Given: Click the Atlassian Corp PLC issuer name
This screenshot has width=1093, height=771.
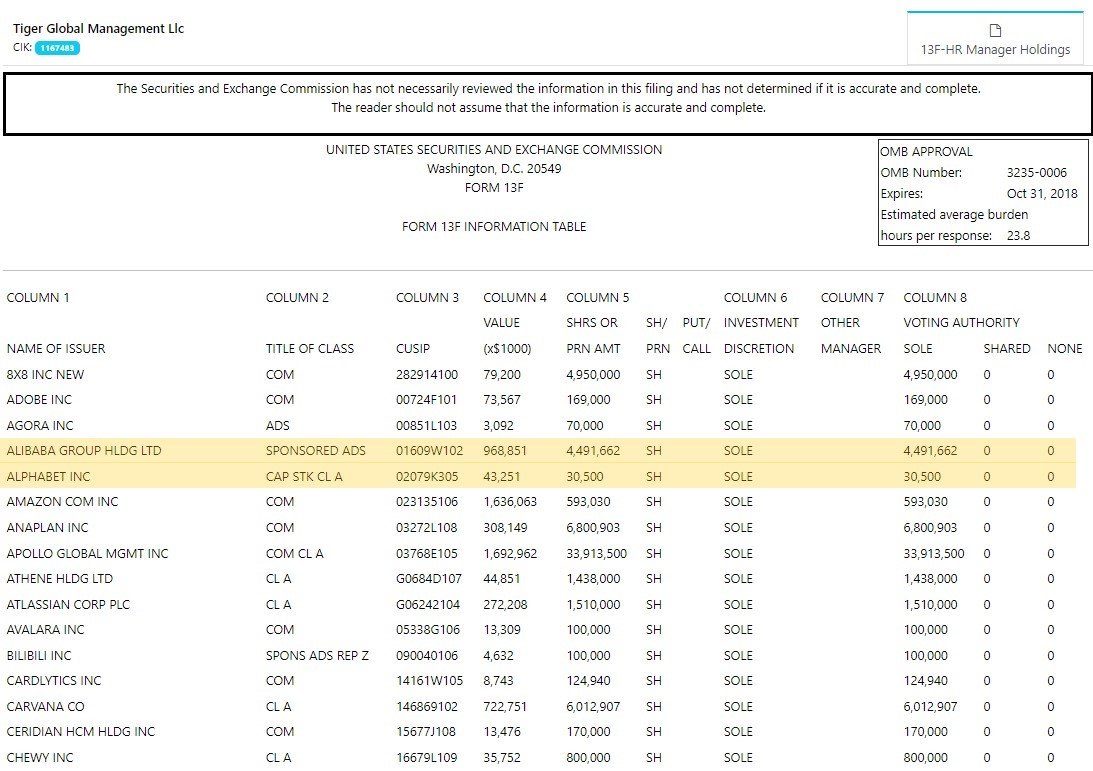Looking at the screenshot, I should 68,605.
